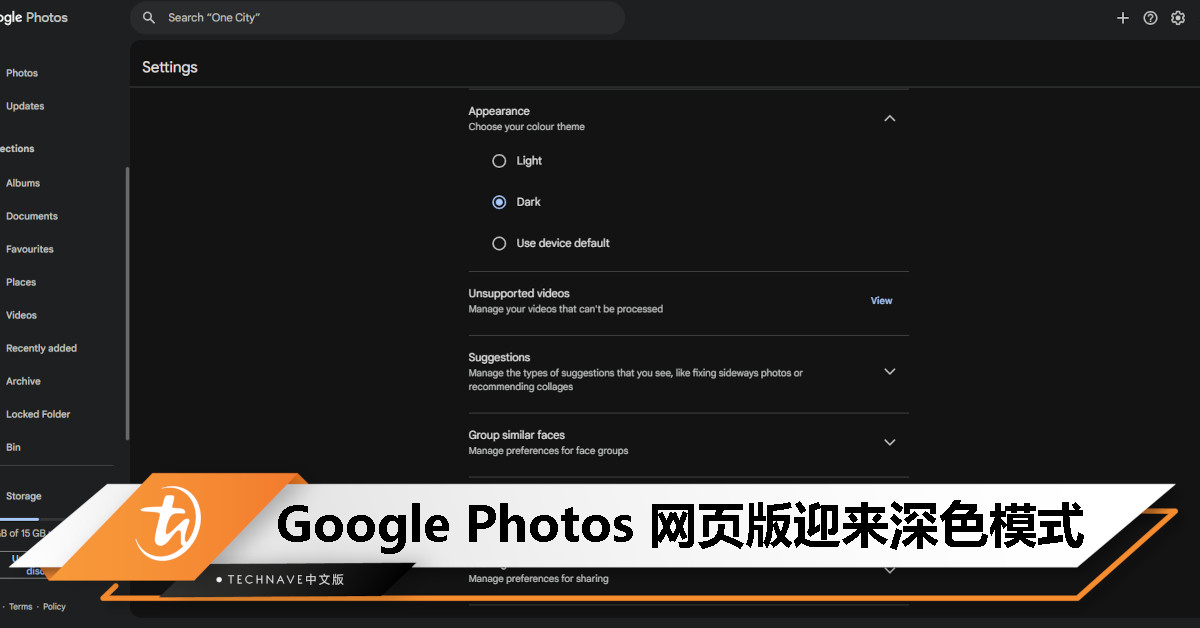The width and height of the screenshot is (1200, 628).
Task: Expand the Suggestions section chevron
Action: click(x=890, y=371)
